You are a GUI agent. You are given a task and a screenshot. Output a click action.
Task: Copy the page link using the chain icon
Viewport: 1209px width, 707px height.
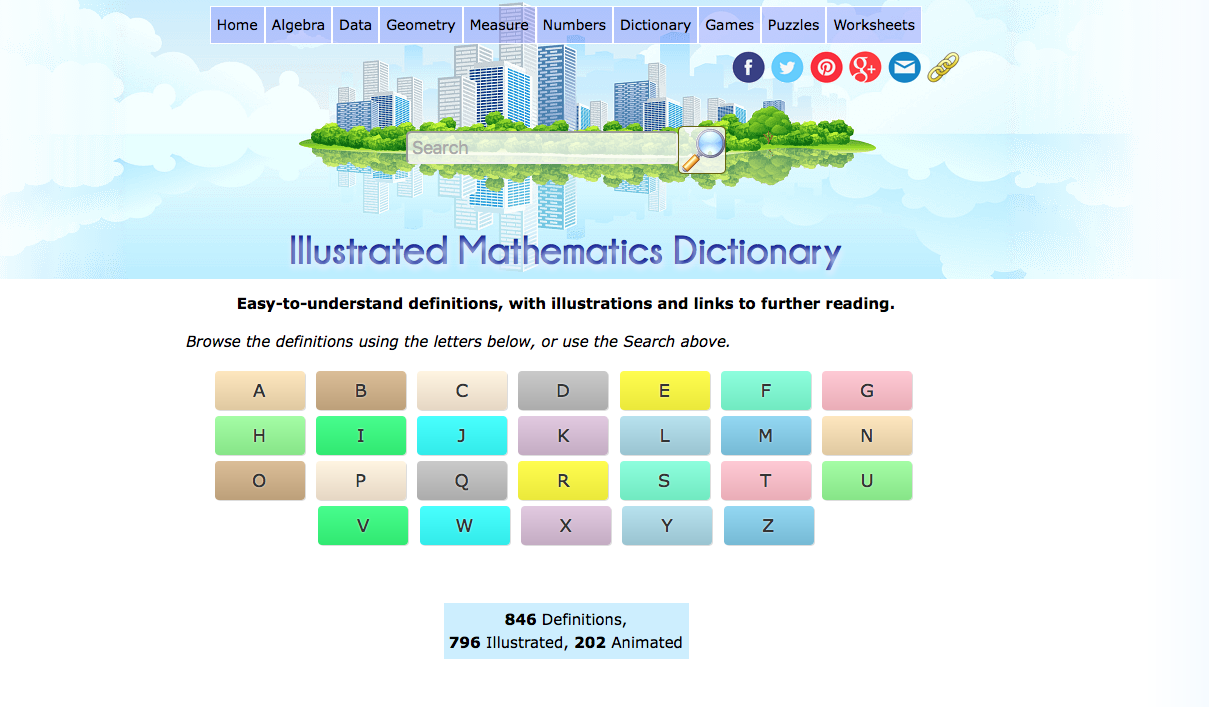coord(941,67)
